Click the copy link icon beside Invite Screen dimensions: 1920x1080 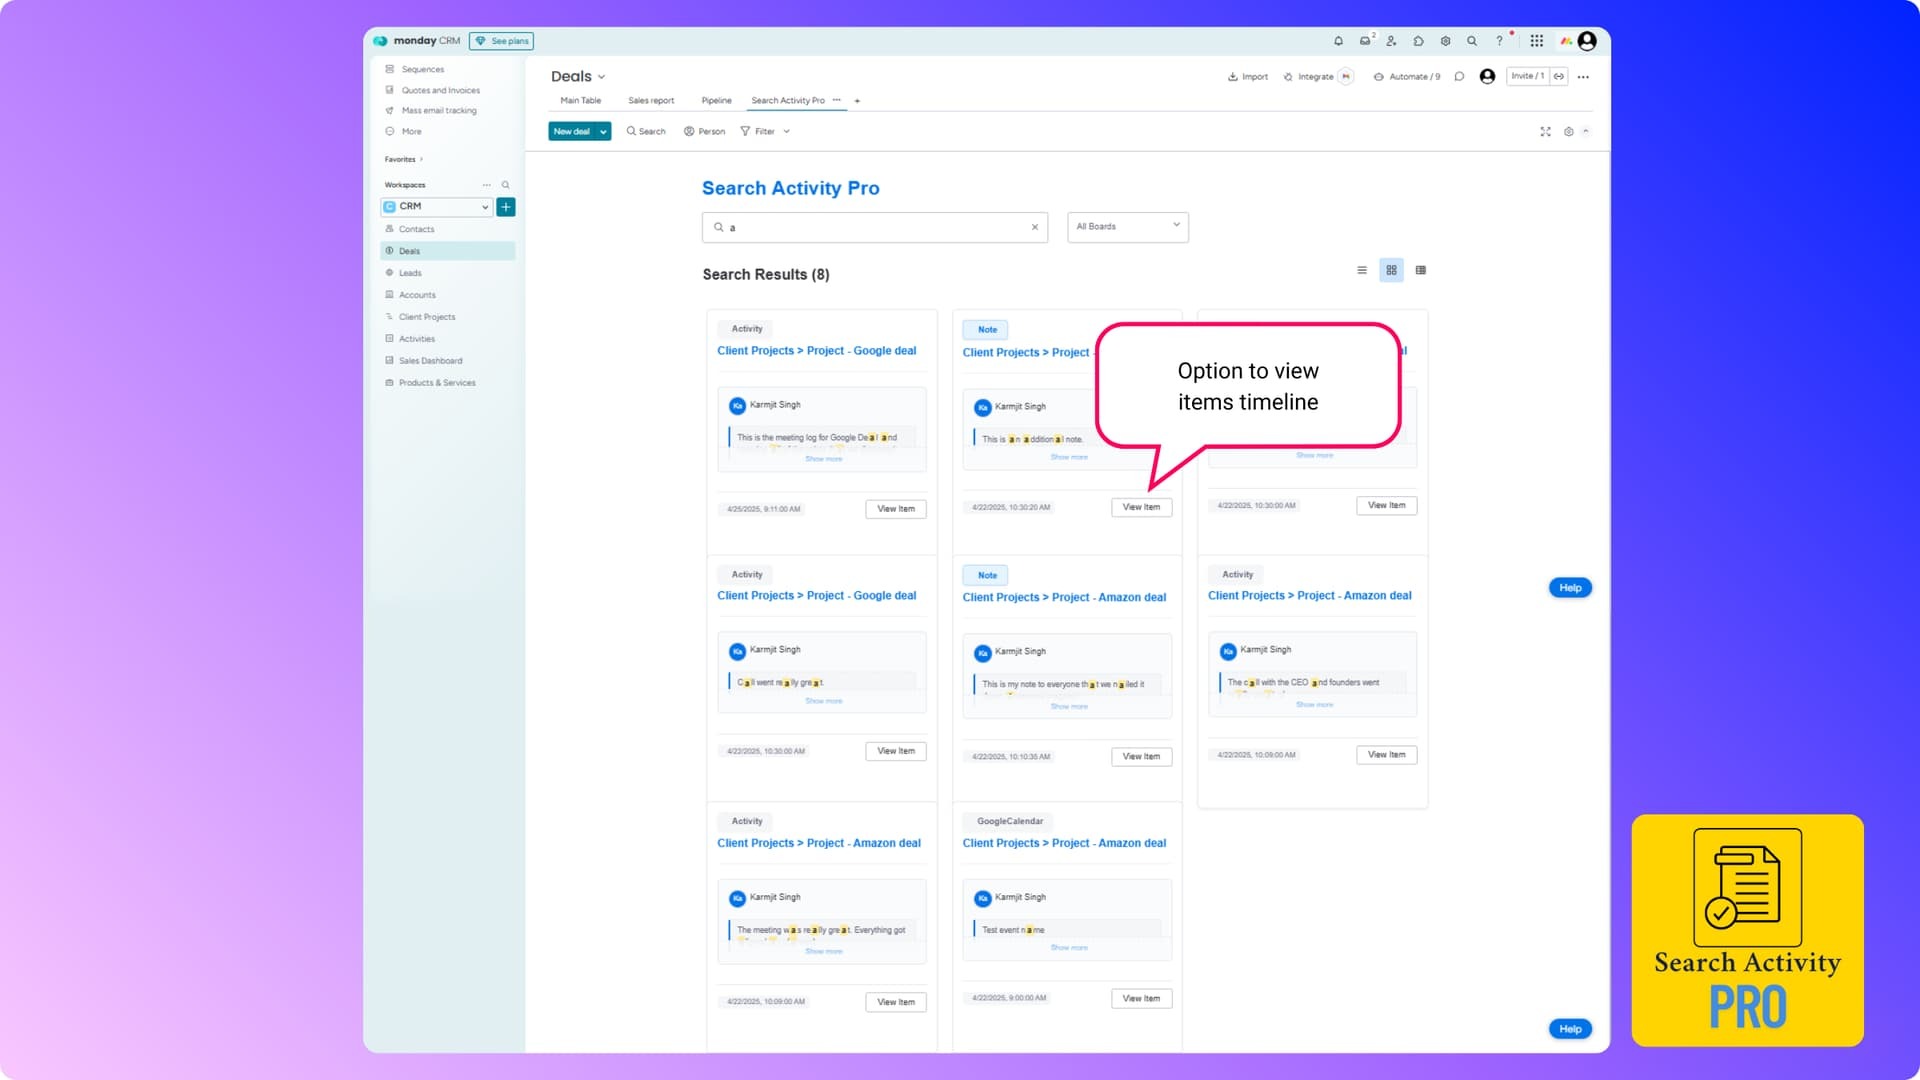(x=1559, y=77)
